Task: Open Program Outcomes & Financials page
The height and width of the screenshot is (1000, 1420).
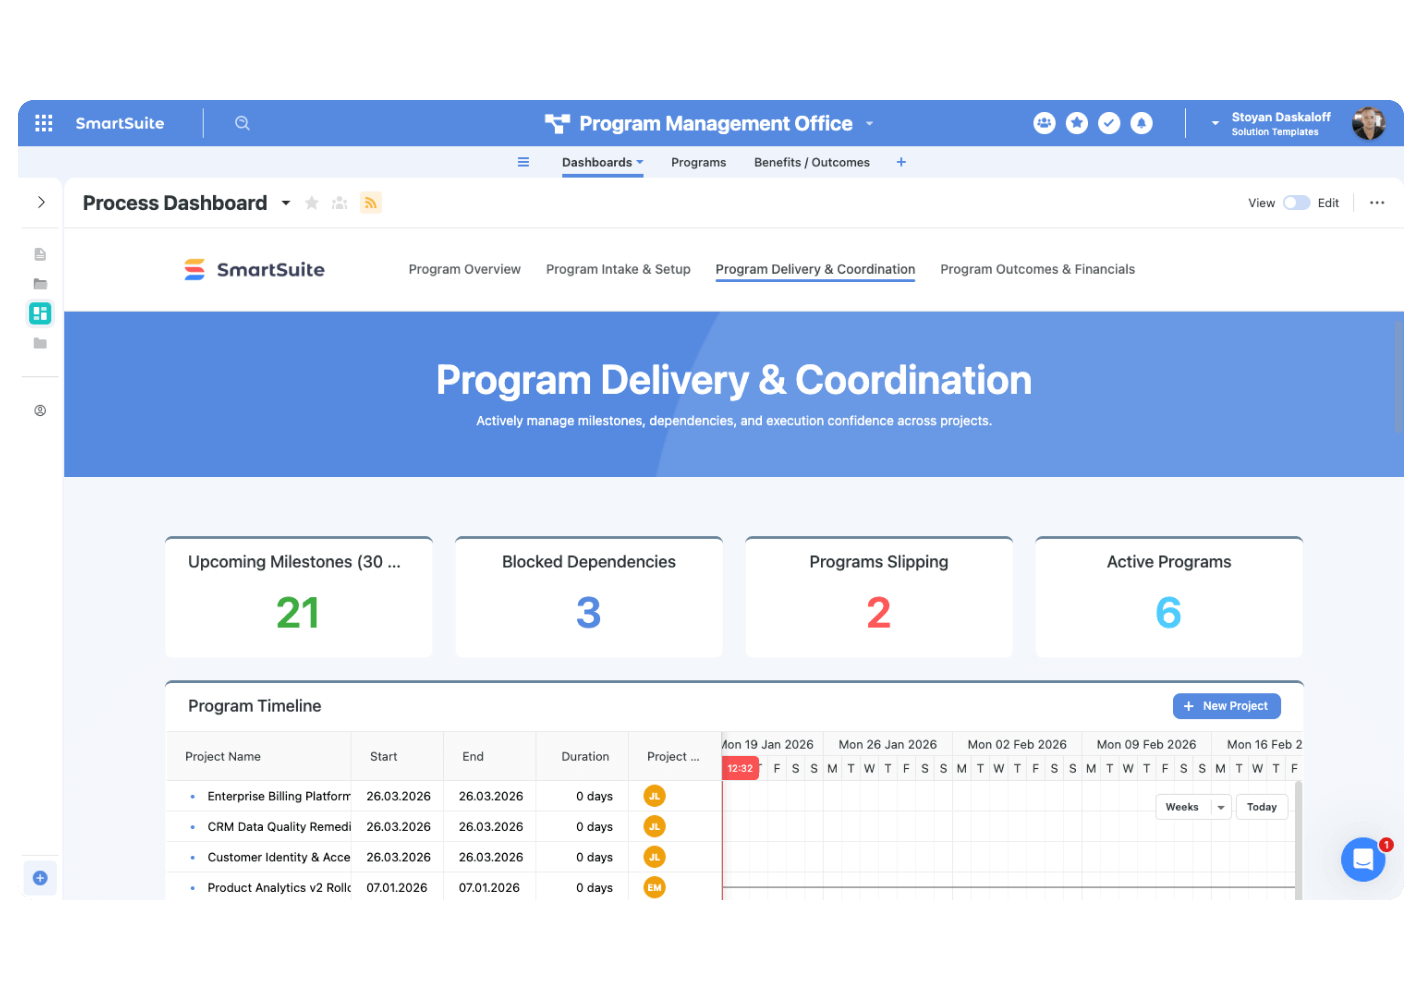Action: (1037, 269)
